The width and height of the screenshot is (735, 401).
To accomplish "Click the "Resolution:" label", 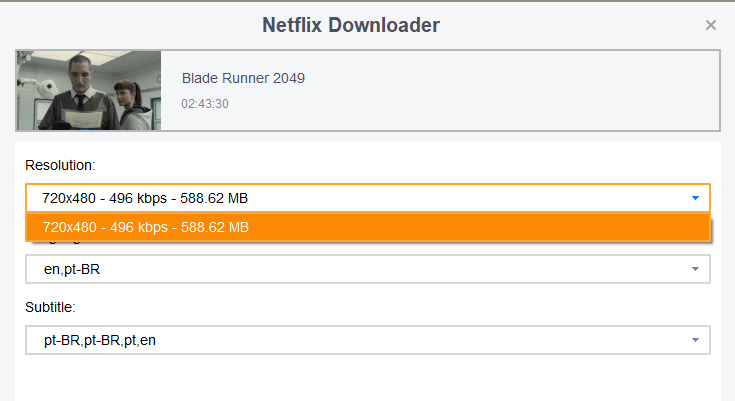I will [60, 165].
